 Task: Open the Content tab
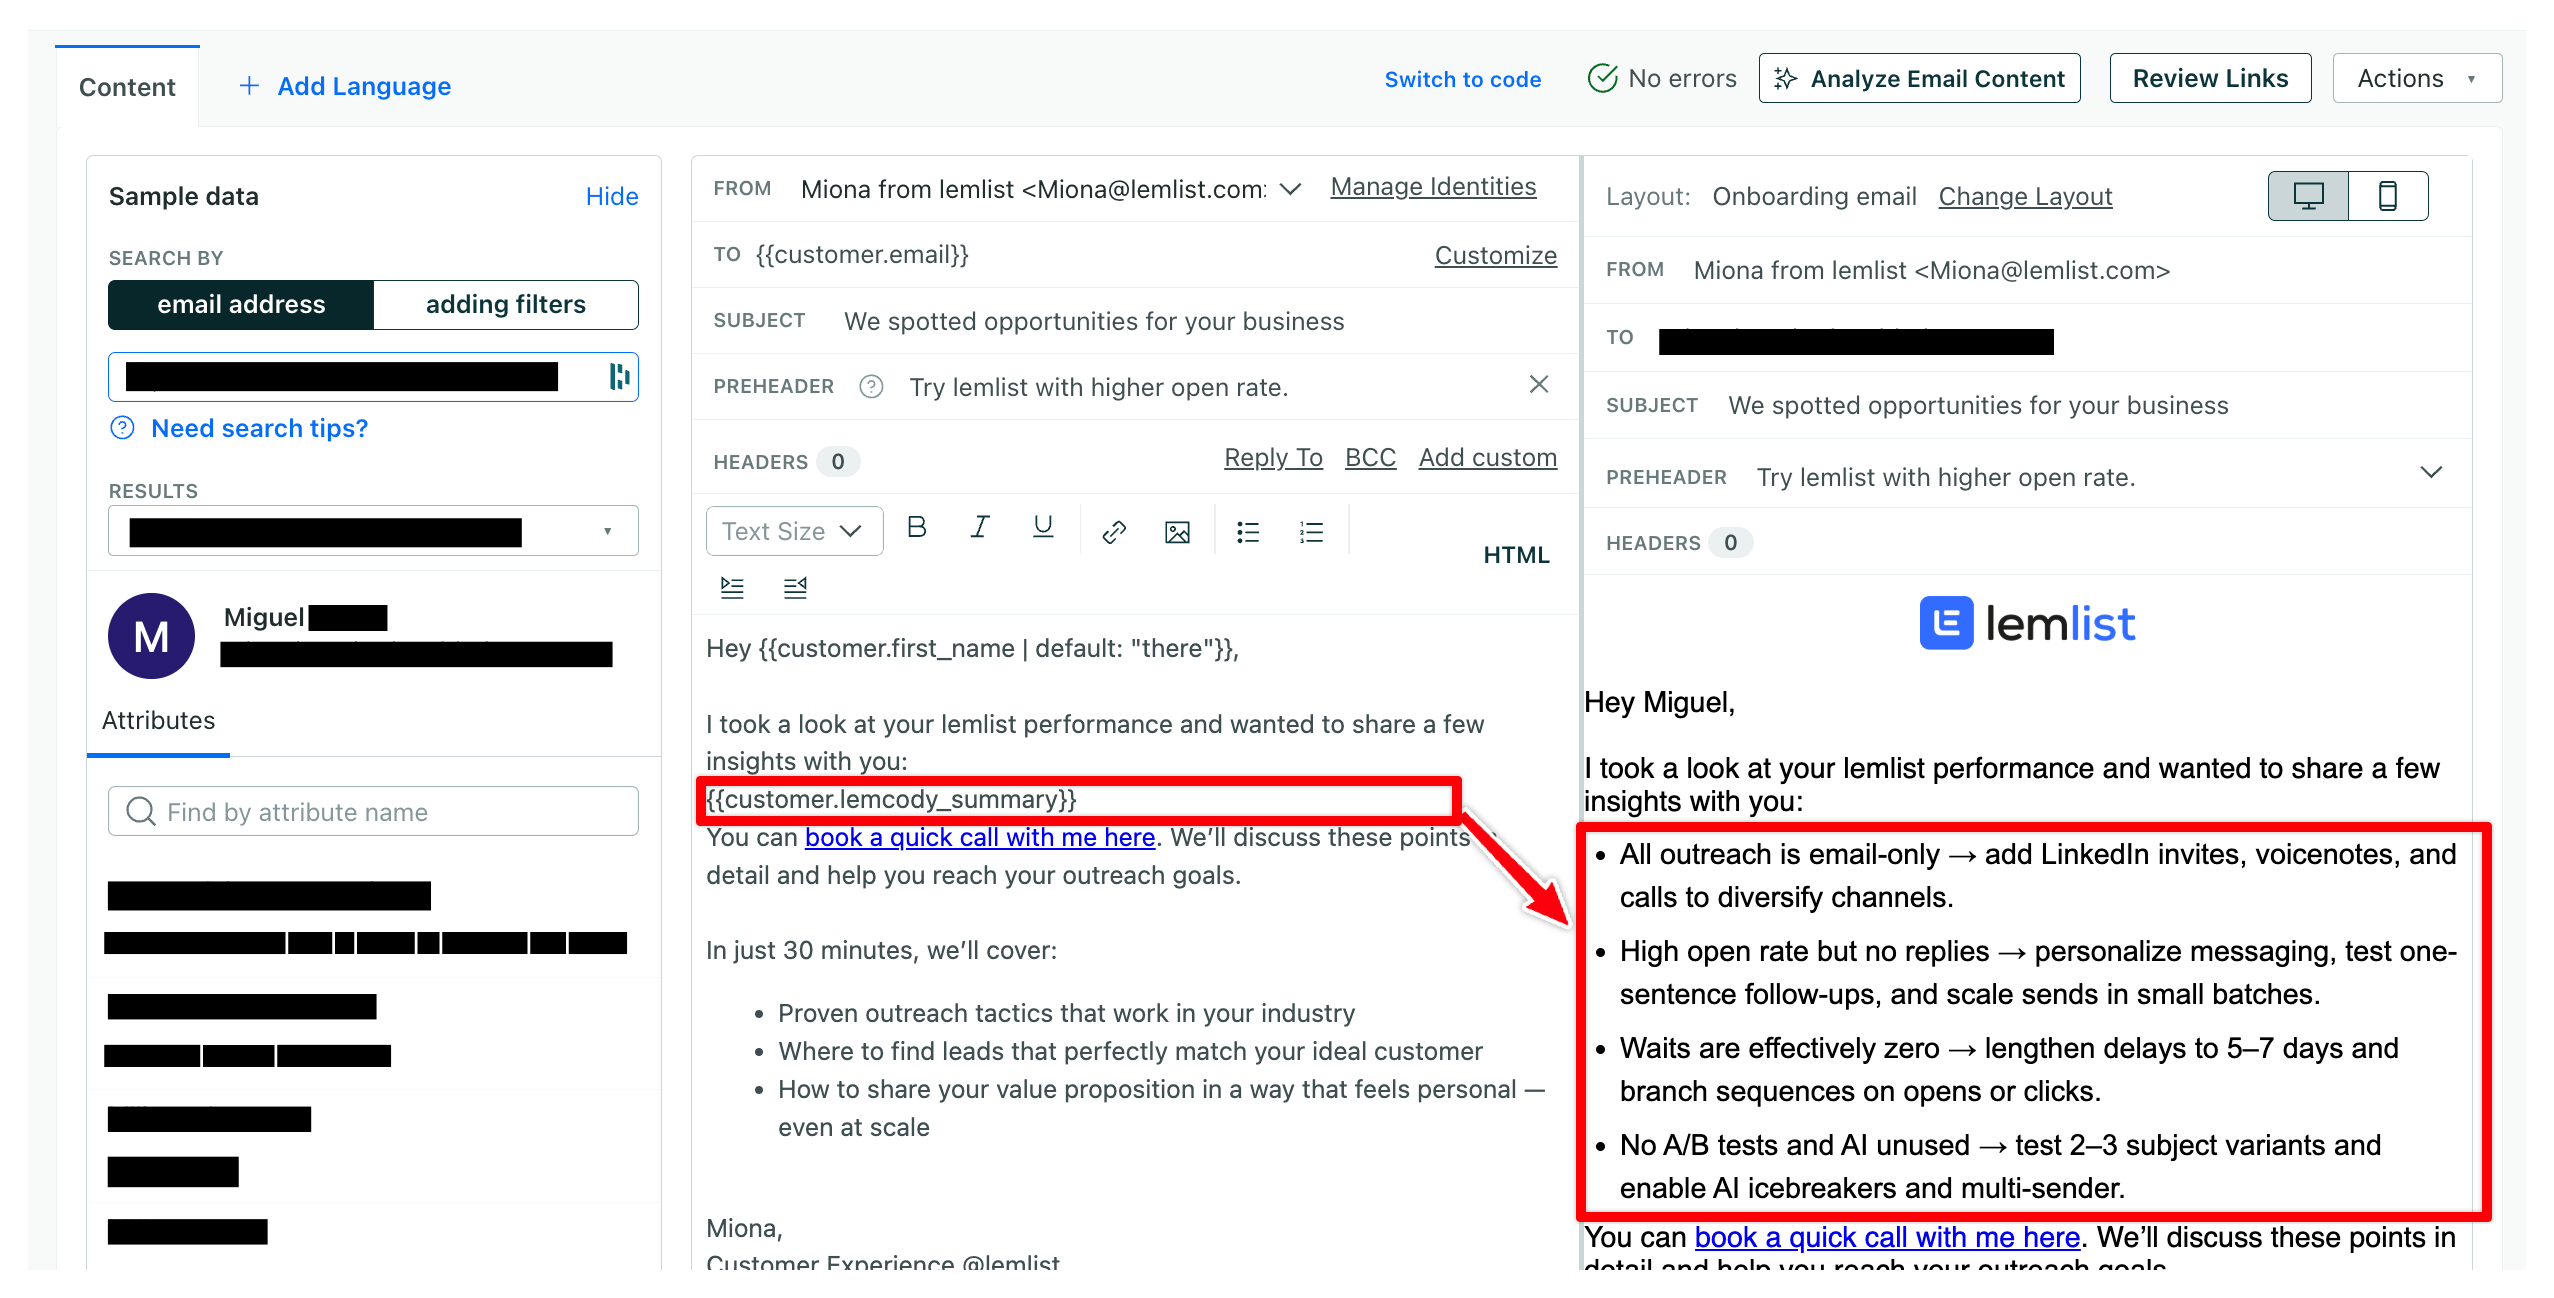[127, 87]
